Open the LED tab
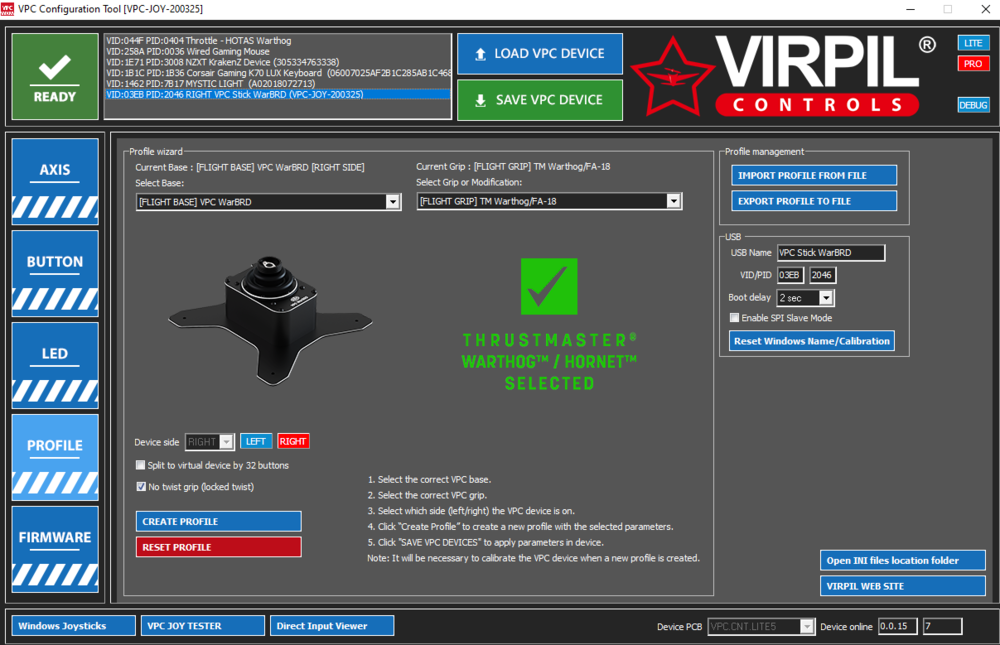Screen dimensions: 1000x645 [x=55, y=366]
